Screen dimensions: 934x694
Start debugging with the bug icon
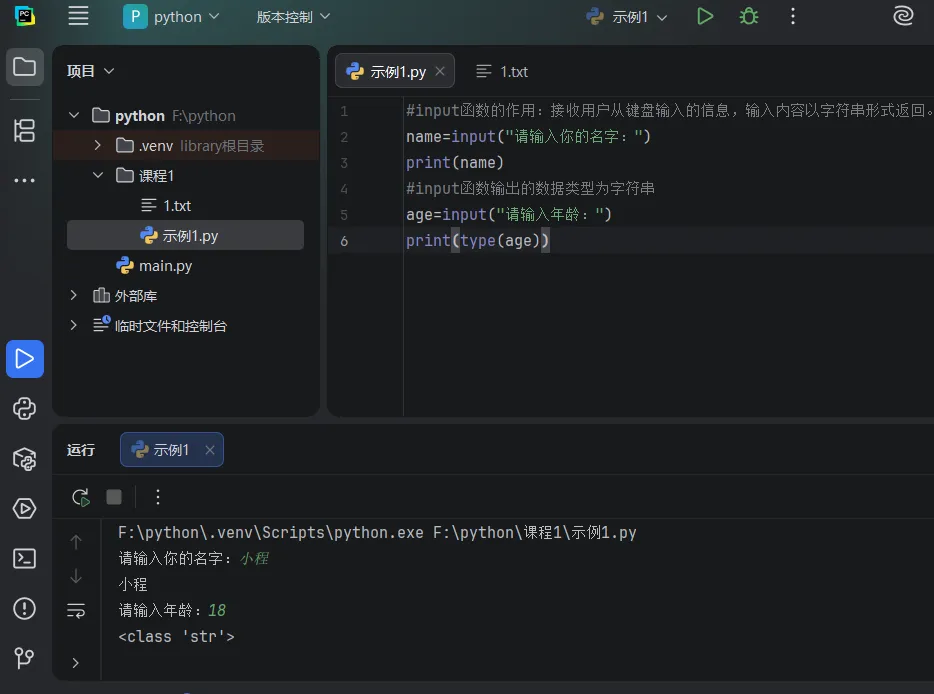click(749, 16)
